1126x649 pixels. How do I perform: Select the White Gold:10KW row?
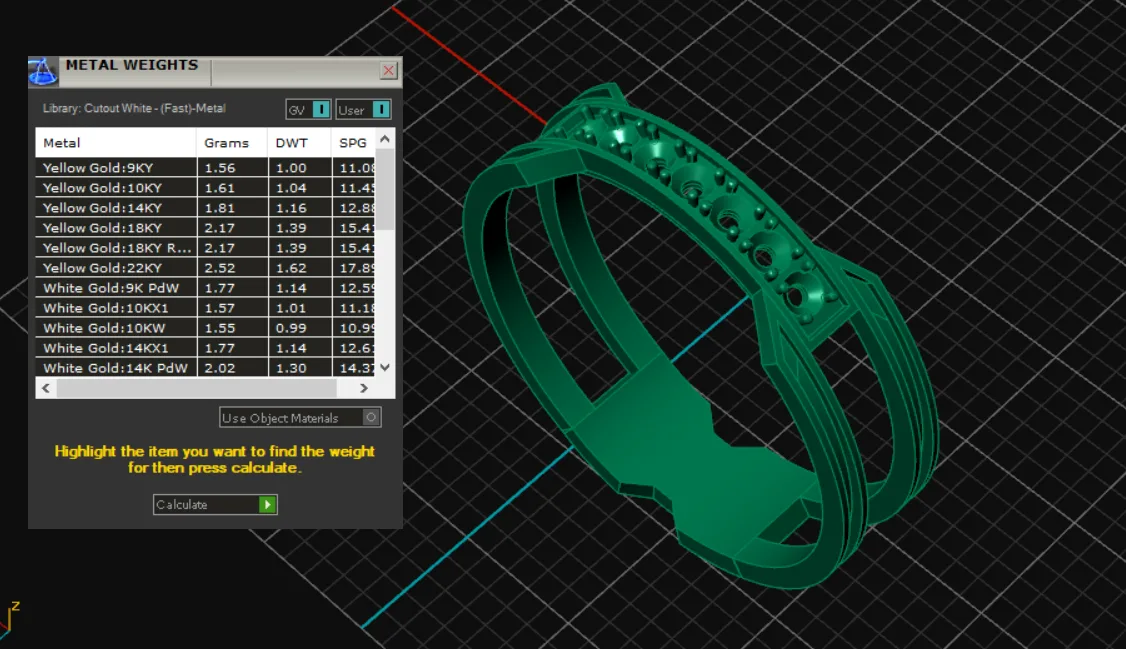[205, 329]
